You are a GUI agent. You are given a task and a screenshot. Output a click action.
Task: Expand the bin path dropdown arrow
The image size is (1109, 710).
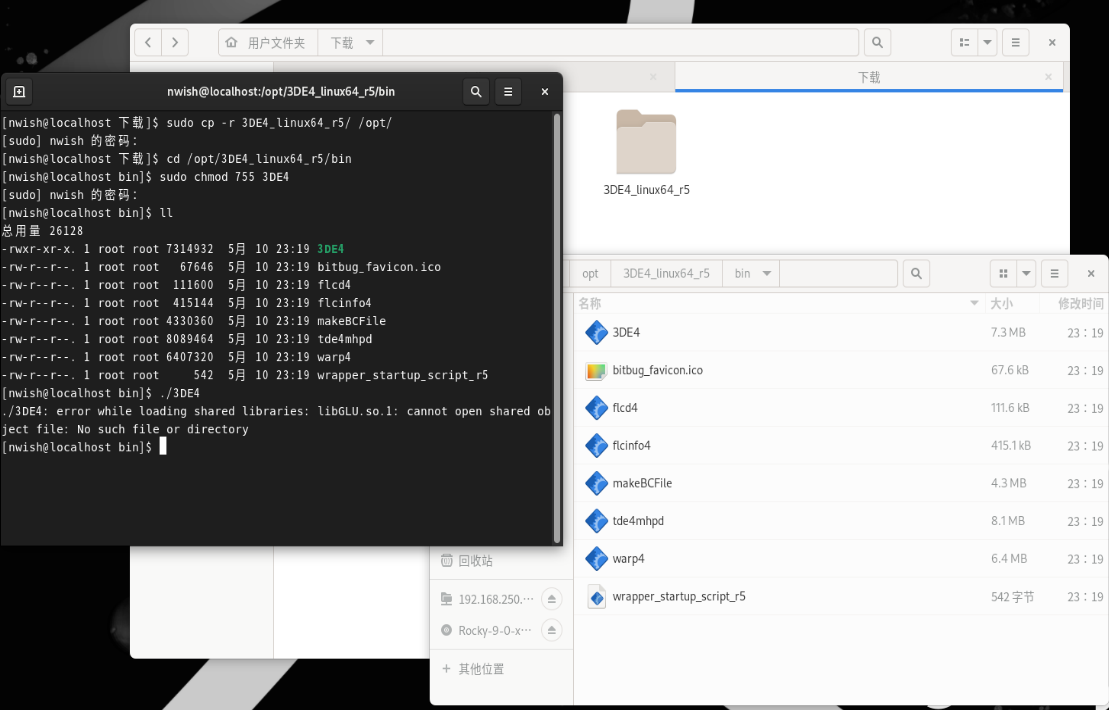767,273
